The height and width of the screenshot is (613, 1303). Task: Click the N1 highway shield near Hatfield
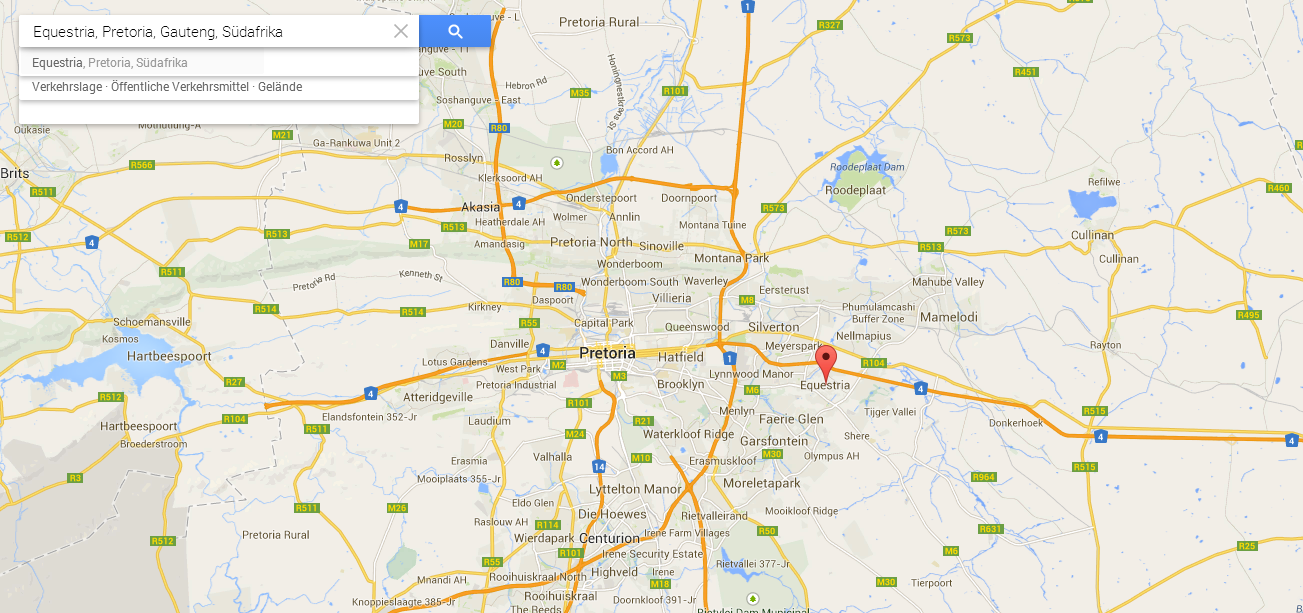point(729,358)
